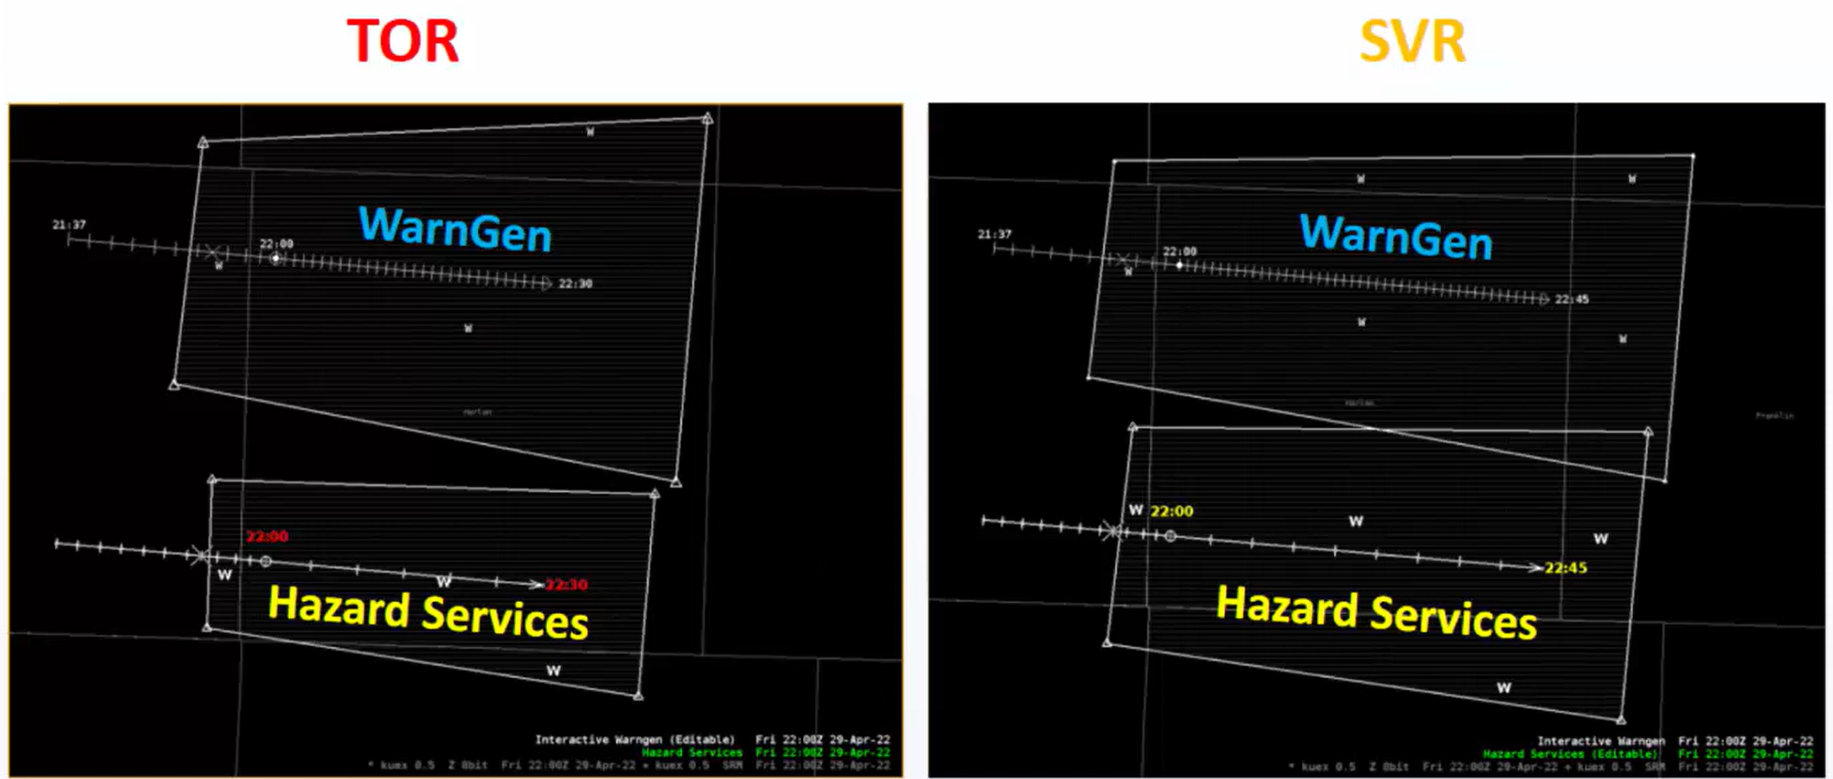Click the yellow 22:00 time label
Image resolution: width=1833 pixels, height=779 pixels.
click(1171, 511)
